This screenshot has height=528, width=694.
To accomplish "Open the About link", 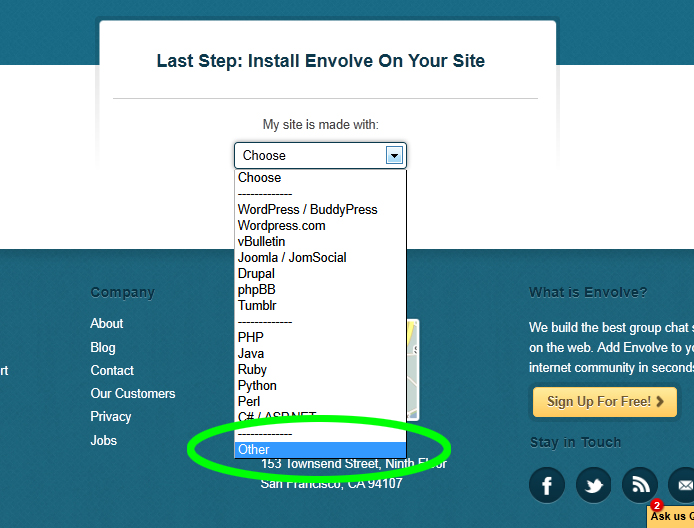I will (107, 323).
